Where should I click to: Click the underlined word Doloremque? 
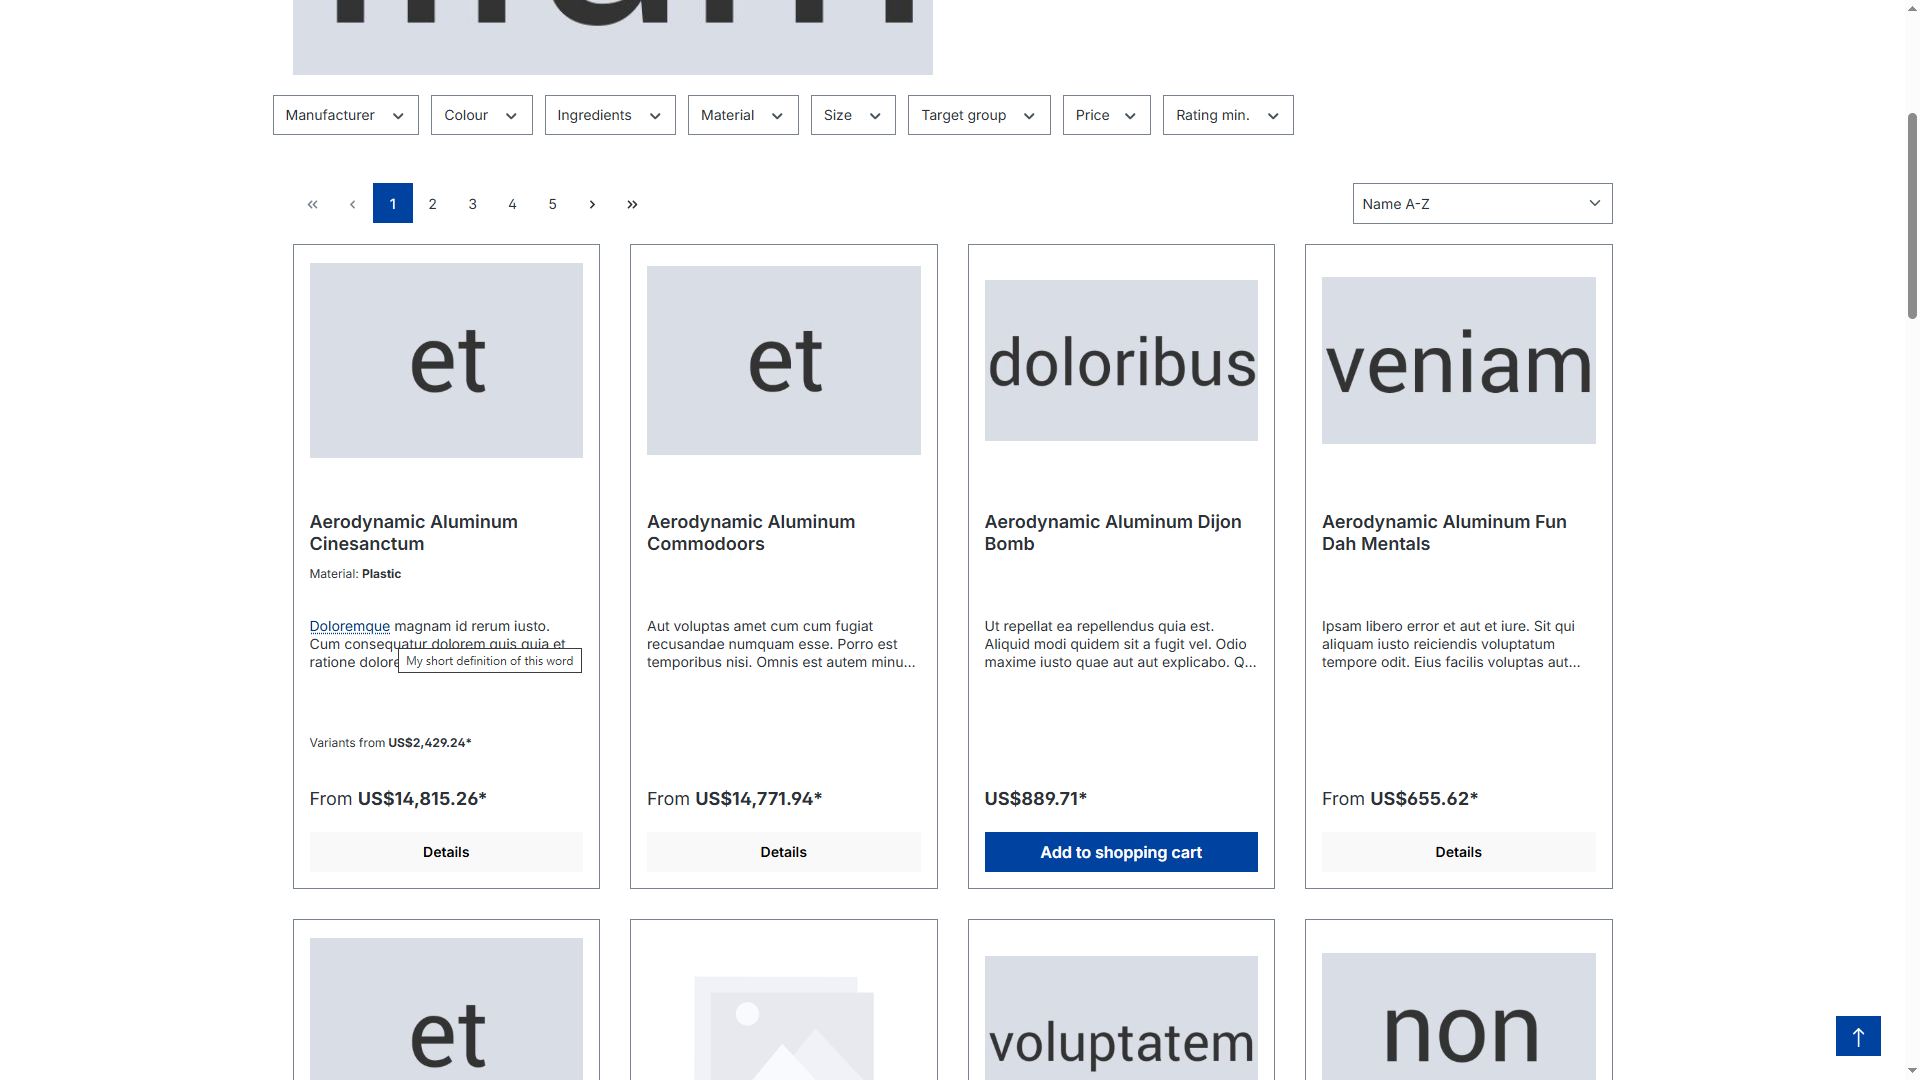tap(350, 626)
